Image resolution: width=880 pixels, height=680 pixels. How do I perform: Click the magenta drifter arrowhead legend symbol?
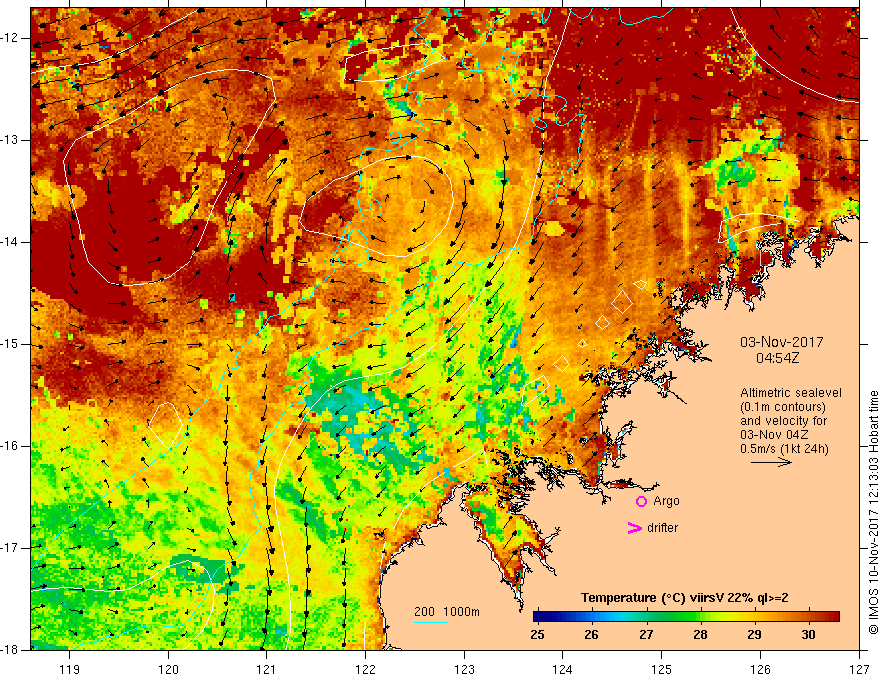pyautogui.click(x=634, y=528)
